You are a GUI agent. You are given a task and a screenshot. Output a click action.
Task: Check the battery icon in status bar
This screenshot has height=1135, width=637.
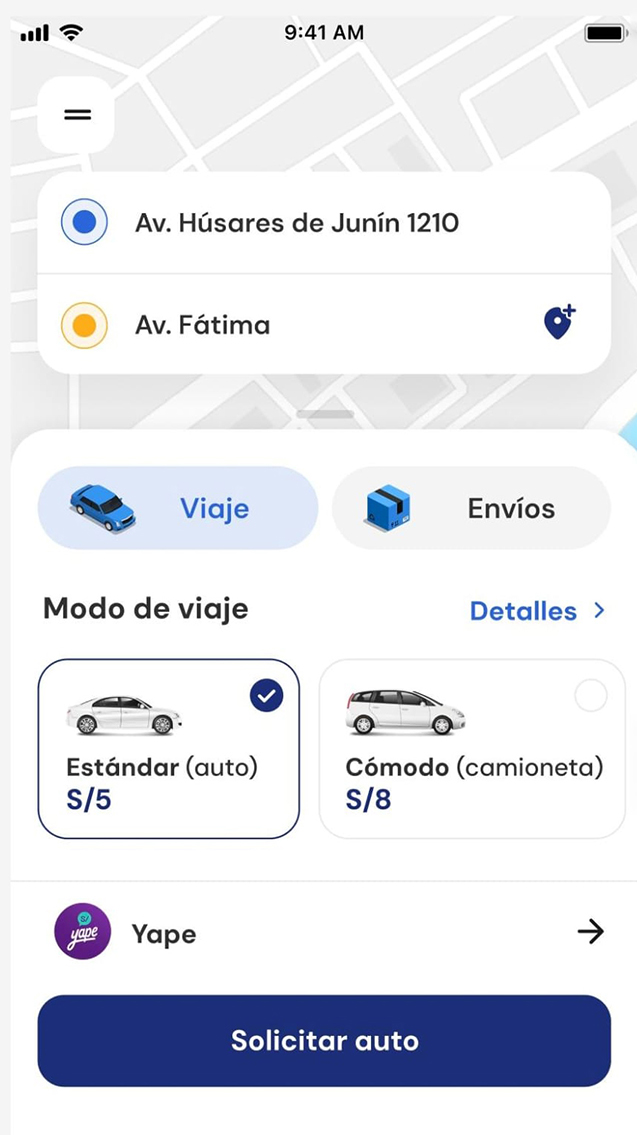(x=604, y=33)
